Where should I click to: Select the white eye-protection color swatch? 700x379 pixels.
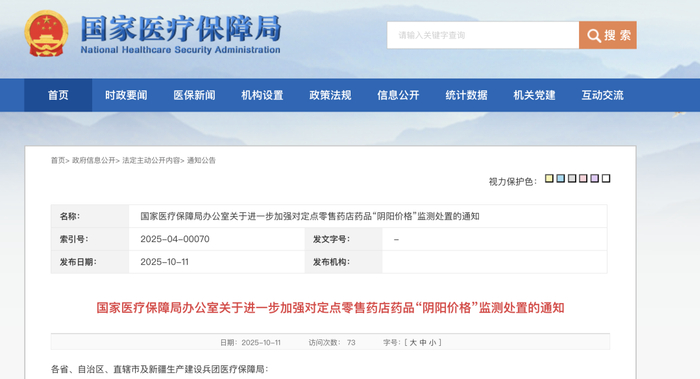point(606,179)
